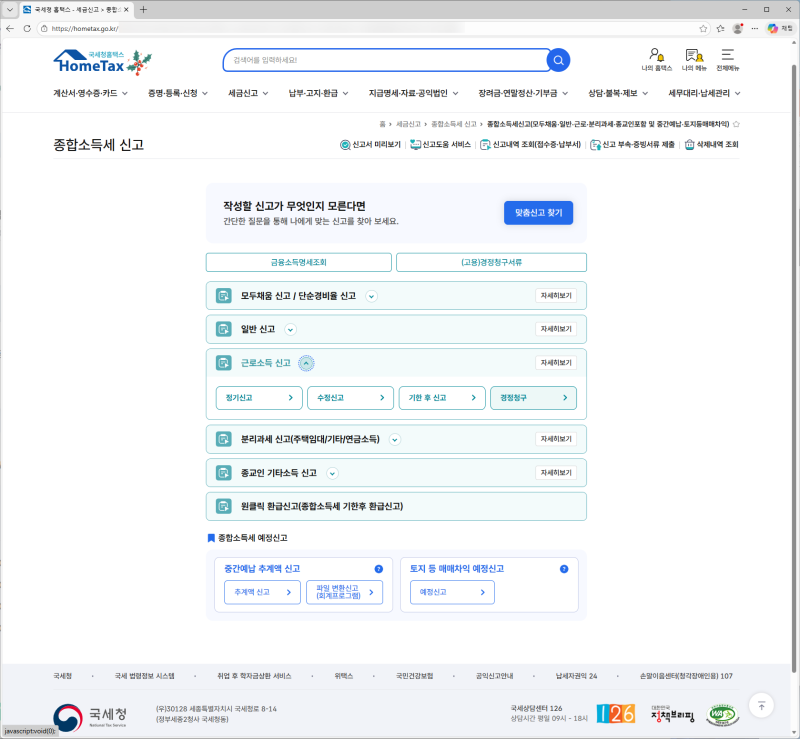Image resolution: width=800 pixels, height=739 pixels.
Task: Click the 국세청 logo in footer
Action: [90, 717]
